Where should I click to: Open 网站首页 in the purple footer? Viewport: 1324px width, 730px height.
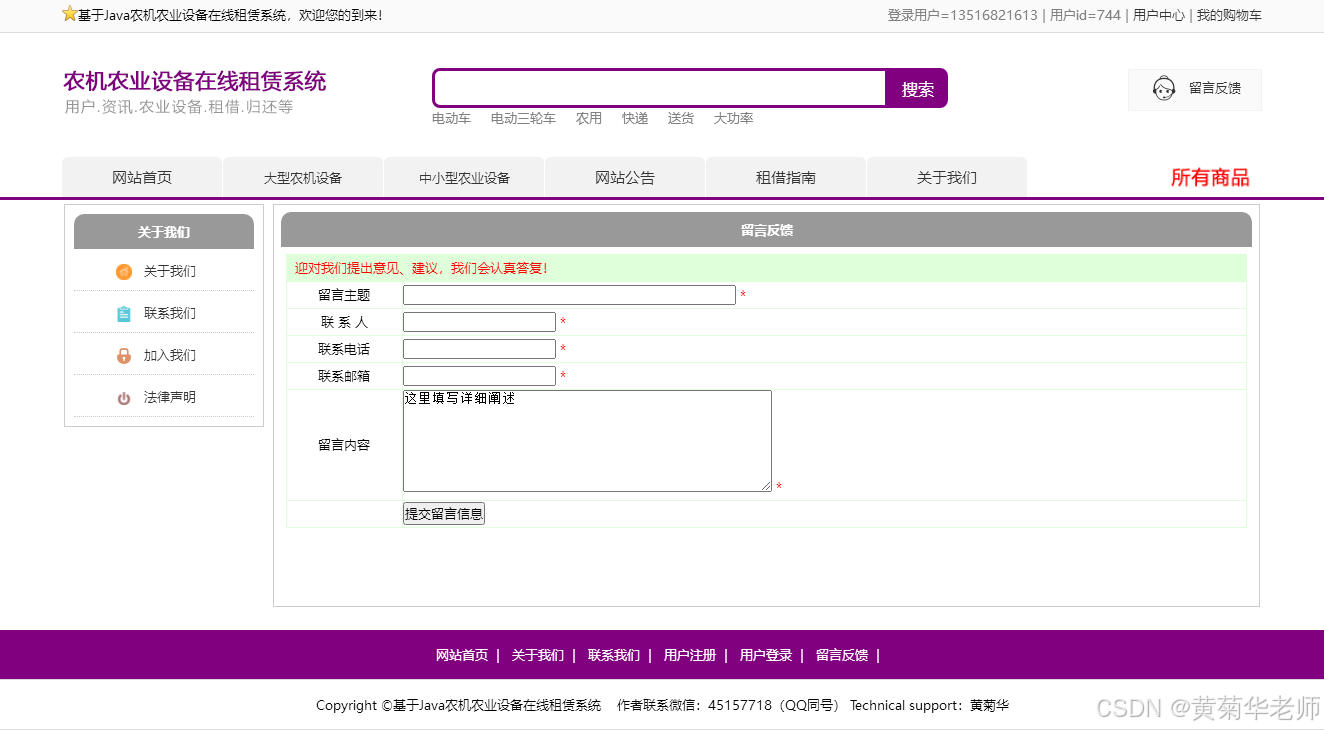point(462,655)
